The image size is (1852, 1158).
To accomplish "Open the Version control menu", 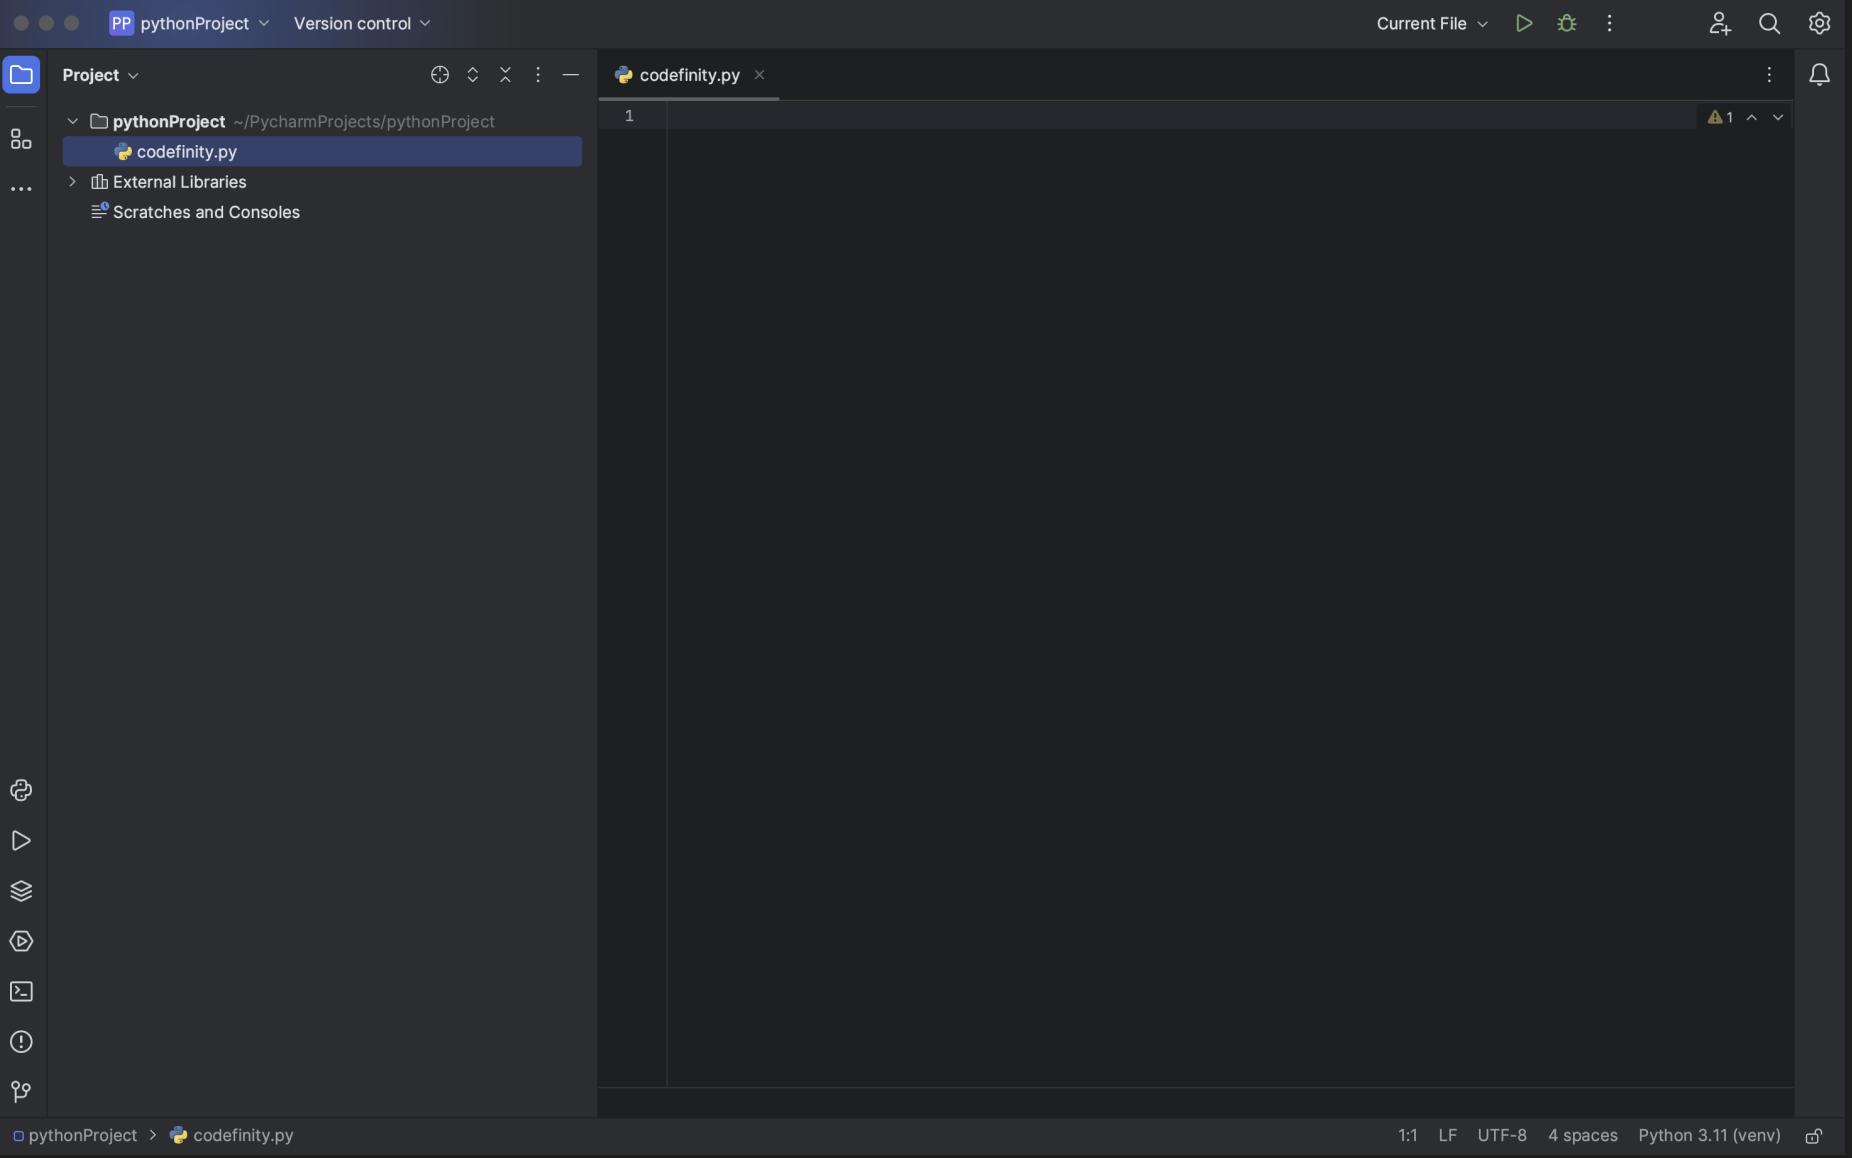I will [x=361, y=23].
